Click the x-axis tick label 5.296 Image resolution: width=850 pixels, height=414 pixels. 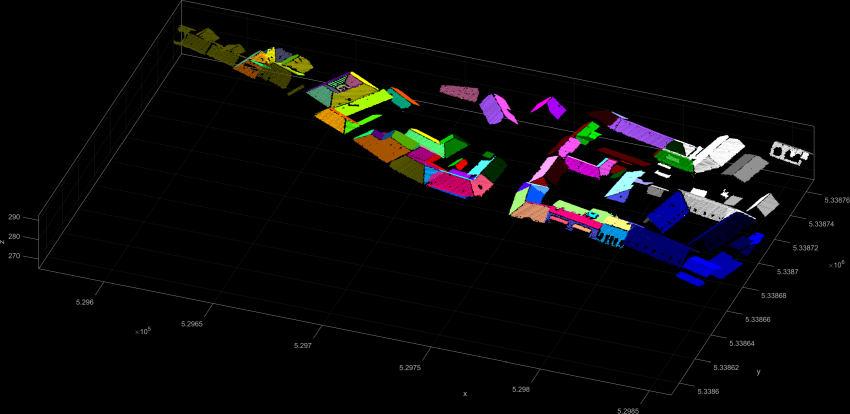tap(84, 300)
